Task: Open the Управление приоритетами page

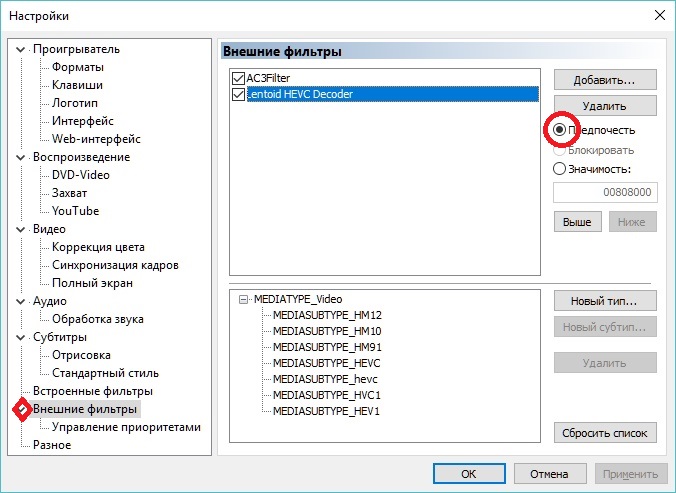Action: (126, 427)
